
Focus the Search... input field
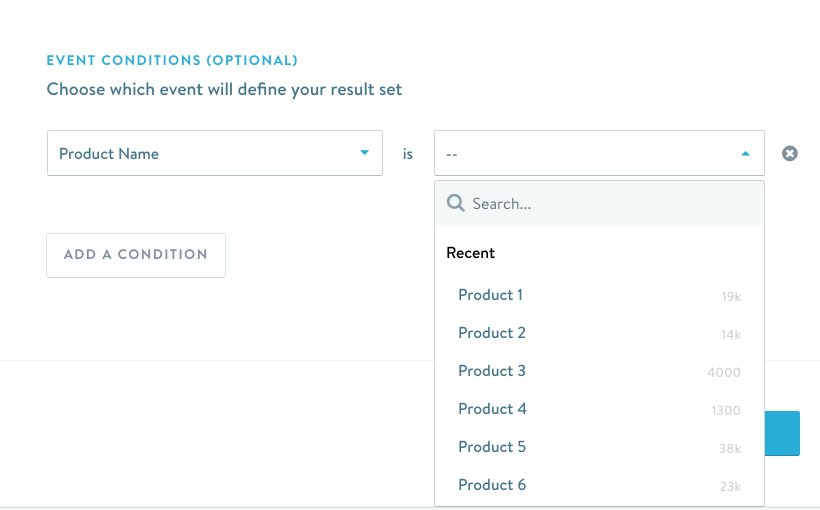(x=610, y=203)
